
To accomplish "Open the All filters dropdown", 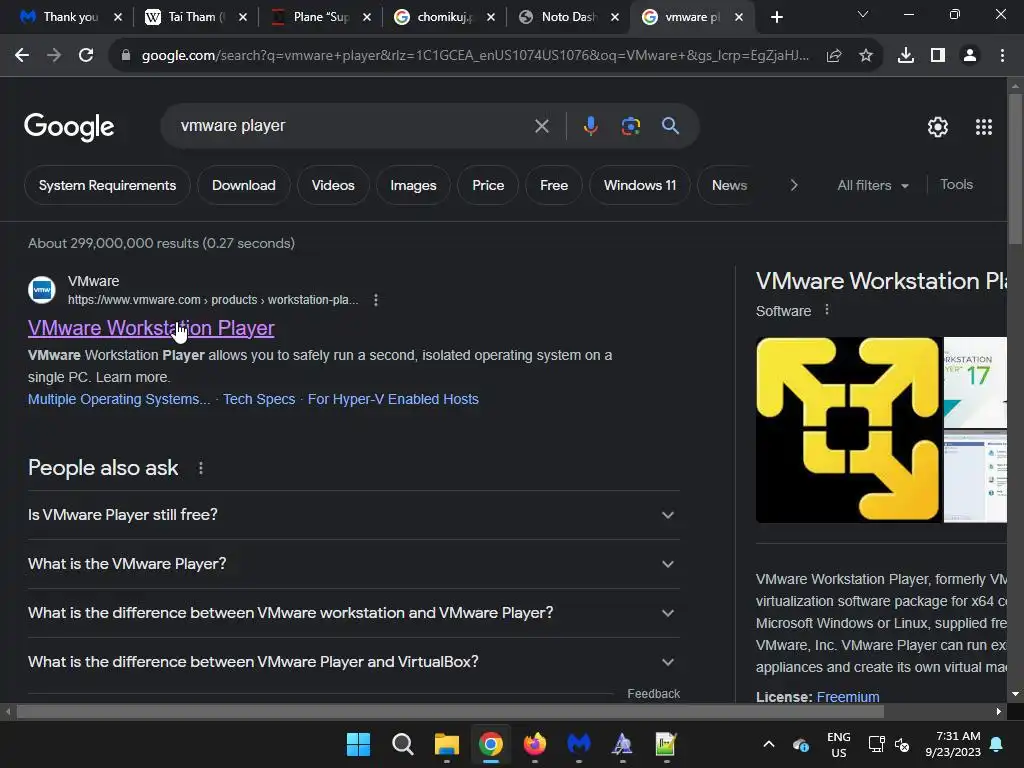I will point(873,185).
